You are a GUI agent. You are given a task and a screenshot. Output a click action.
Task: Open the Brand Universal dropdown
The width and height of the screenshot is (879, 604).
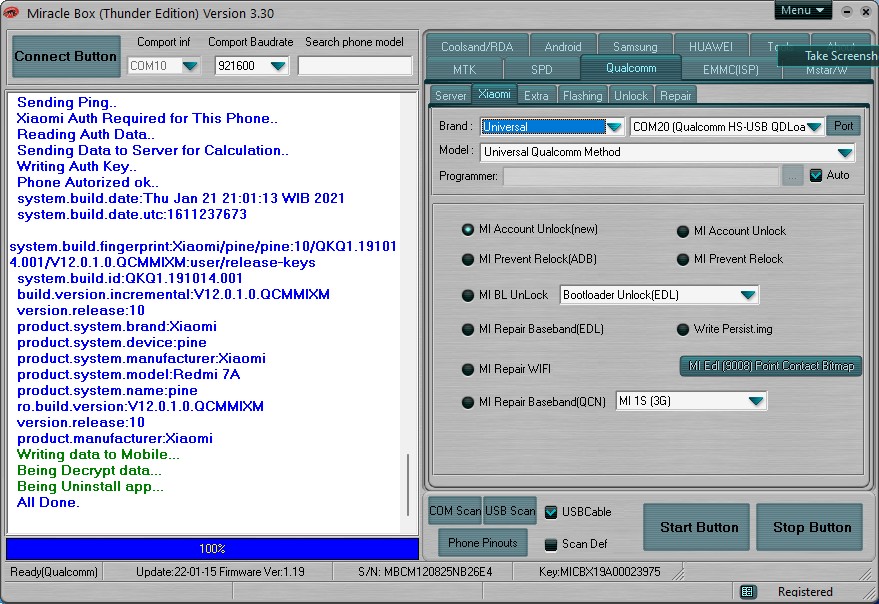pyautogui.click(x=614, y=127)
